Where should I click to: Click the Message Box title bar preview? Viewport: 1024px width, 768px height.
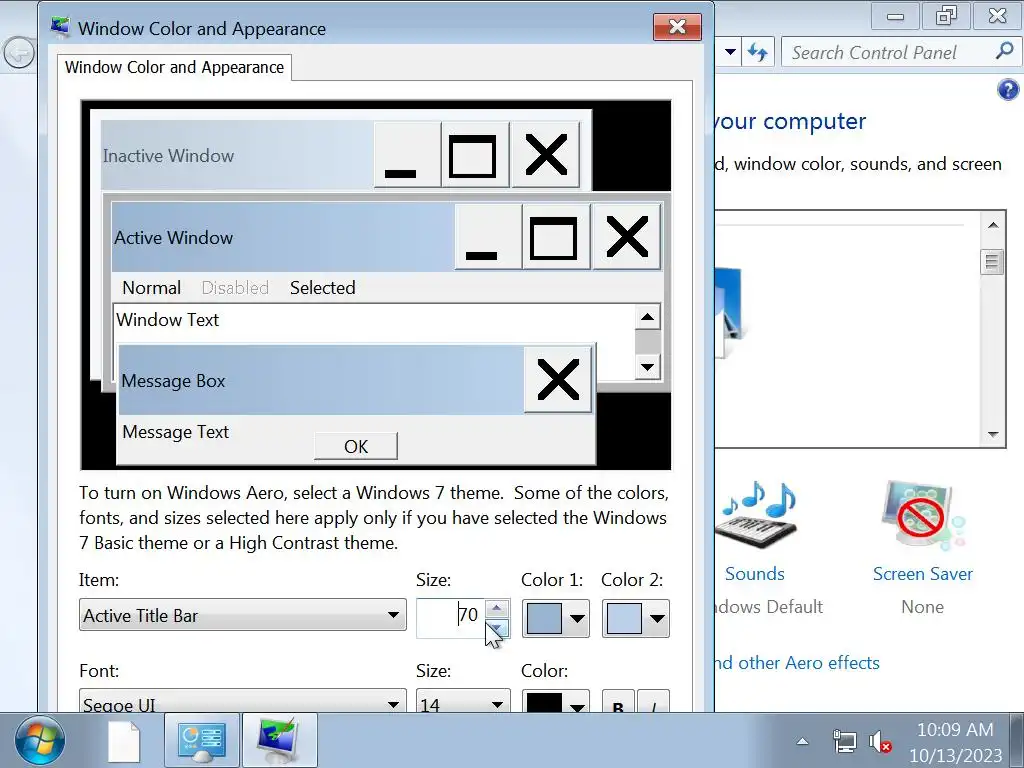[321, 380]
